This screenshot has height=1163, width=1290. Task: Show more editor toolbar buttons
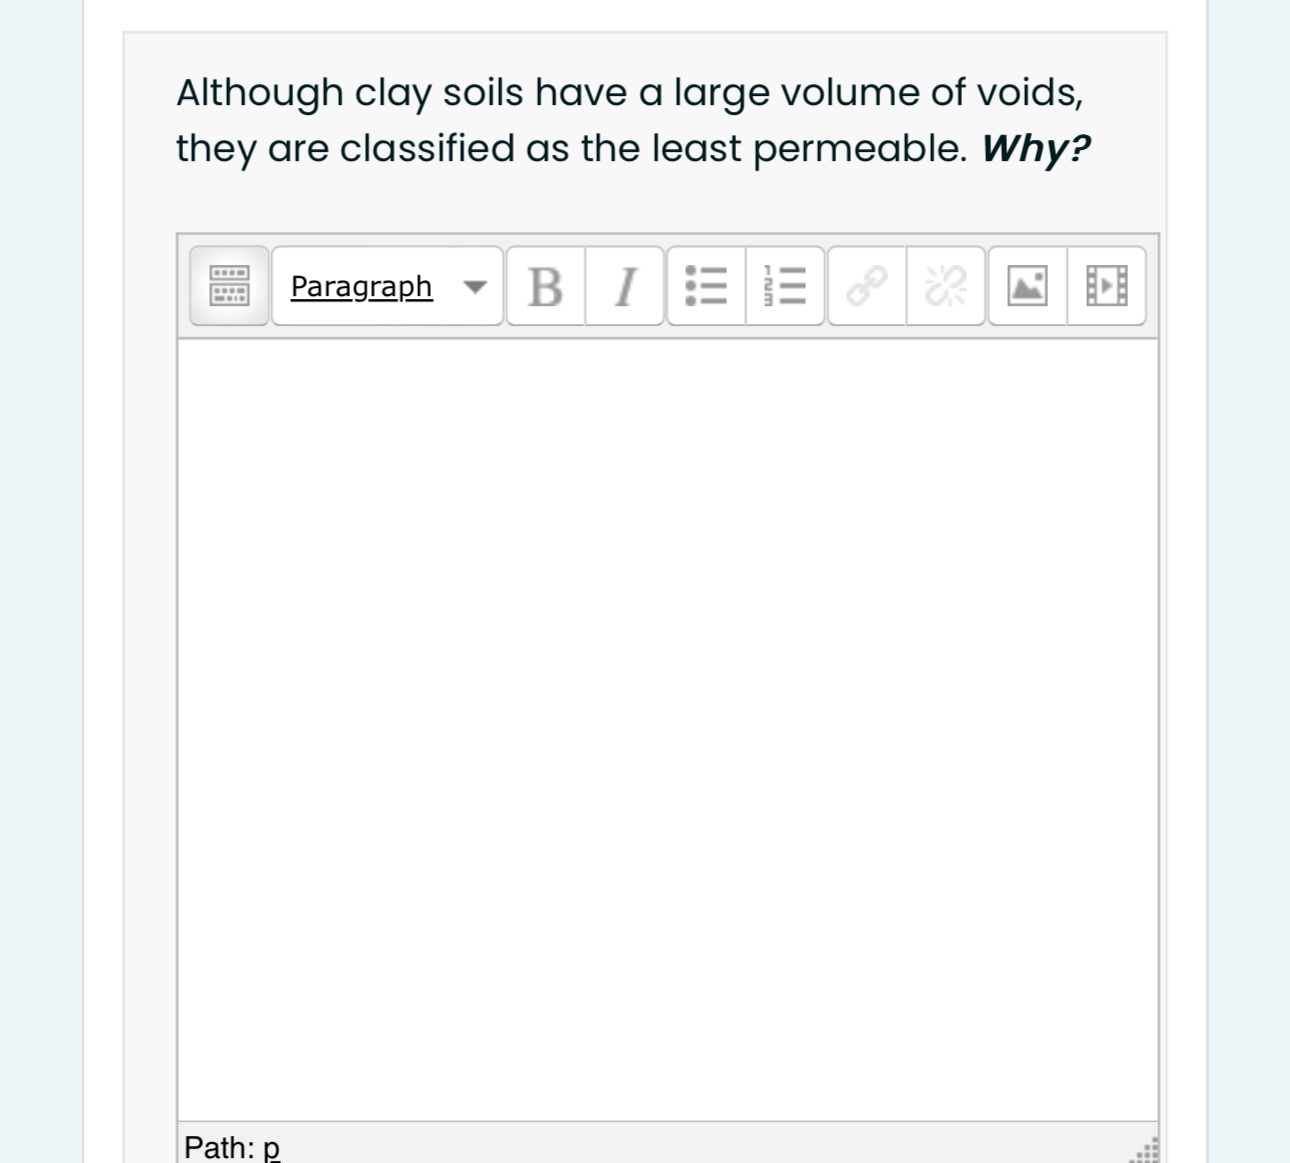pyautogui.click(x=227, y=286)
